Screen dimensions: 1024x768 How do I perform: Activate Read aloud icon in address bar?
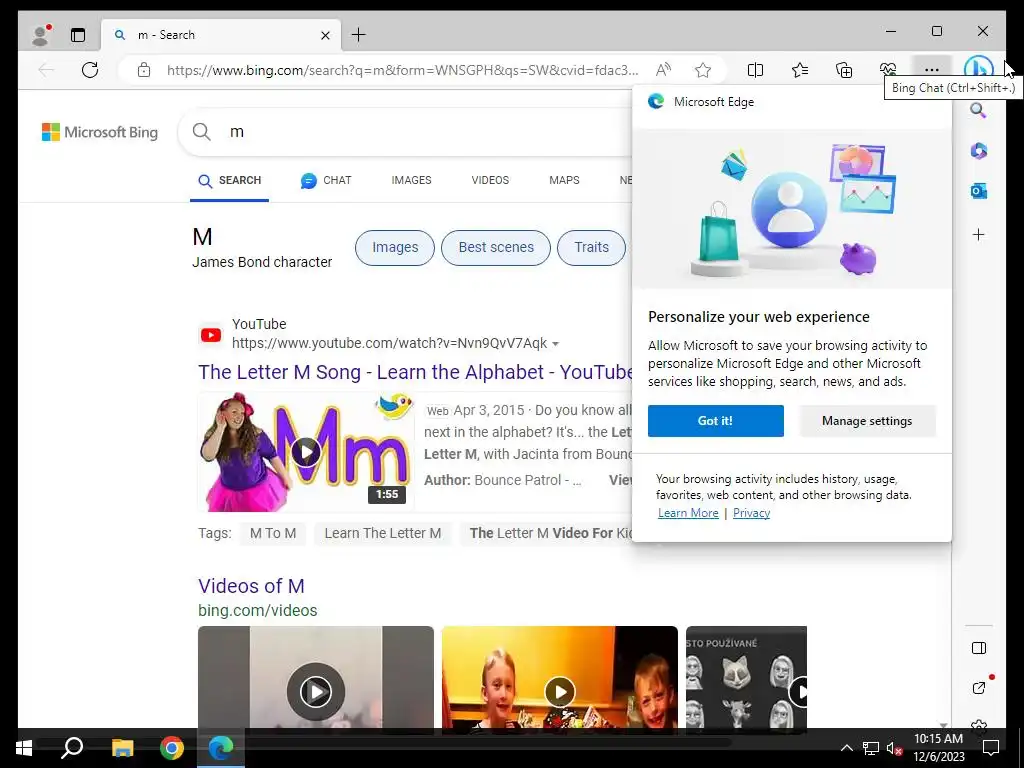click(x=663, y=70)
